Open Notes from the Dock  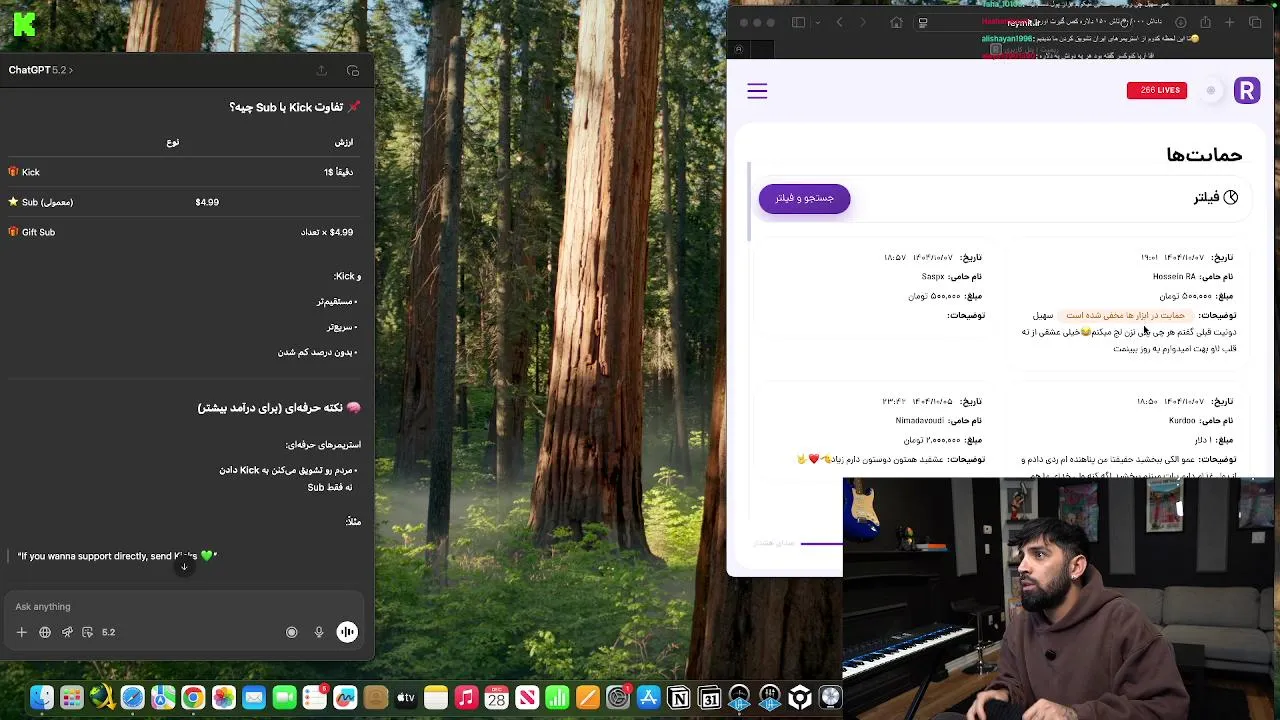(x=435, y=697)
